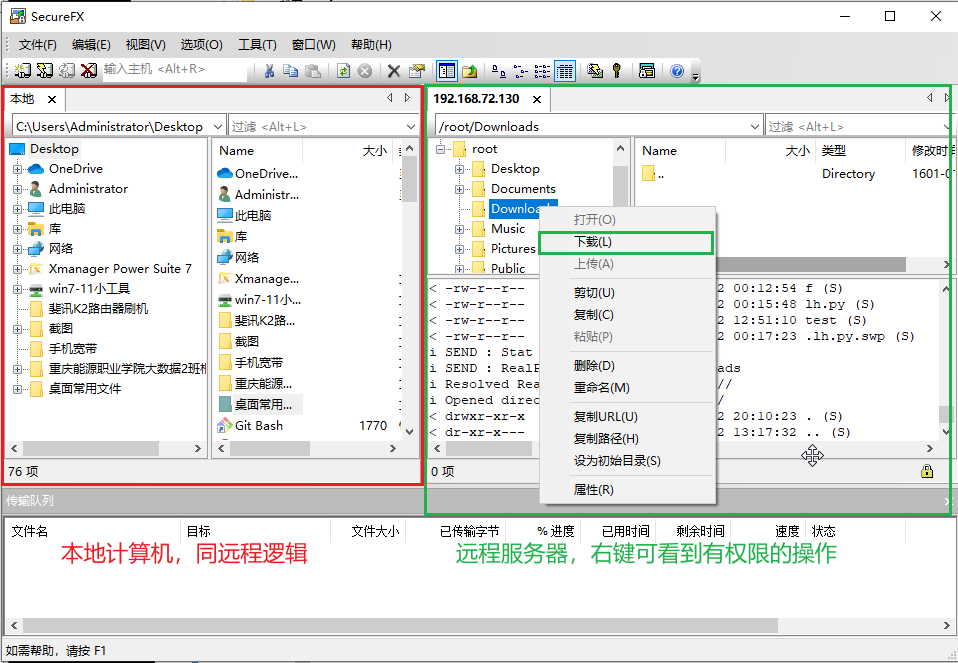The image size is (958, 663).
Task: Click the blue Help question-mark icon
Action: [x=677, y=71]
